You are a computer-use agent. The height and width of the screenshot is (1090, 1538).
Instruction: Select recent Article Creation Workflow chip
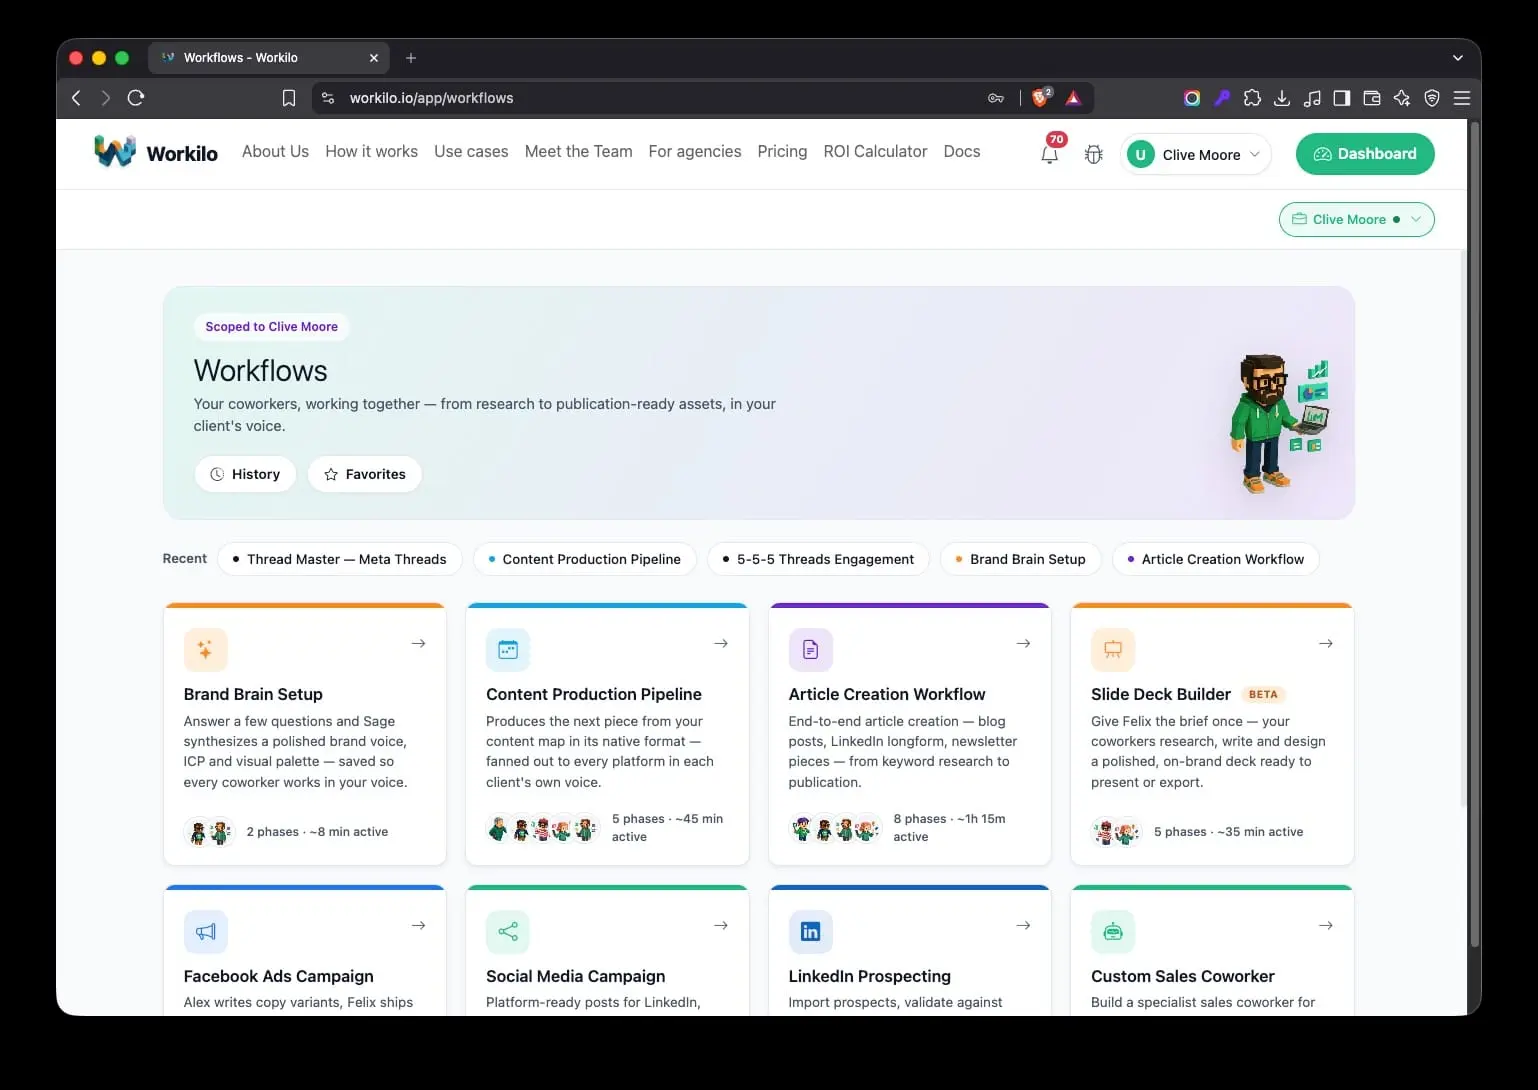pos(1216,559)
